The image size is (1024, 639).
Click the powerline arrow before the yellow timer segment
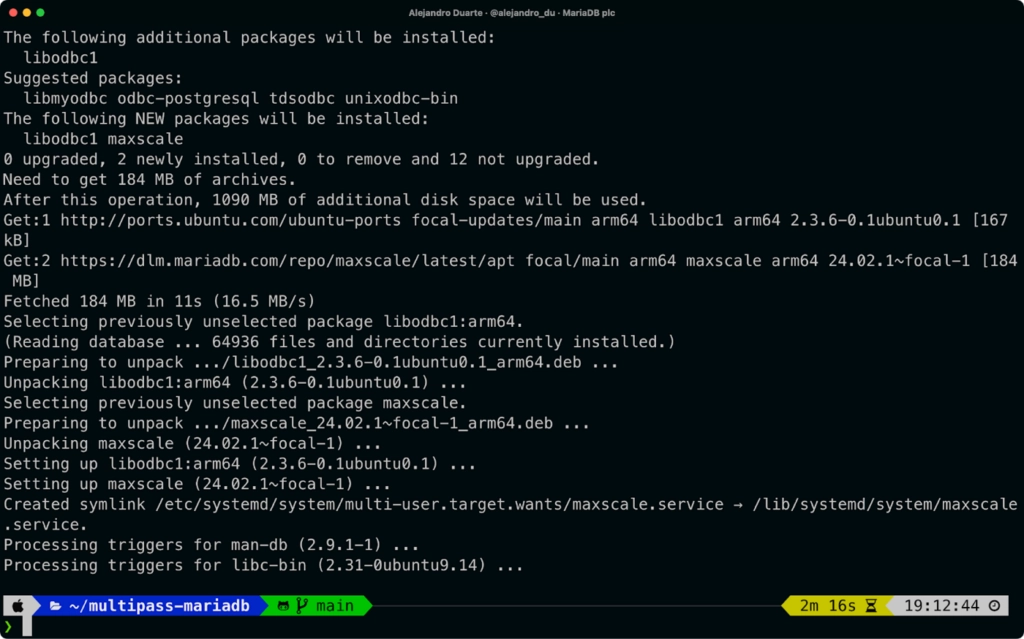click(786, 605)
